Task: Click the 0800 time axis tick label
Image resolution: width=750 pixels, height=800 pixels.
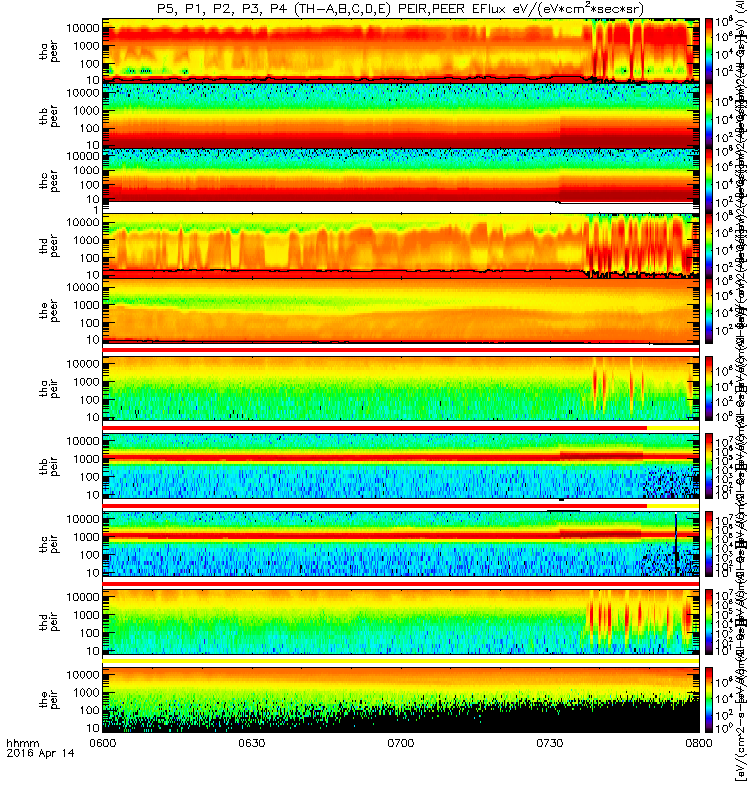Action: [x=699, y=743]
